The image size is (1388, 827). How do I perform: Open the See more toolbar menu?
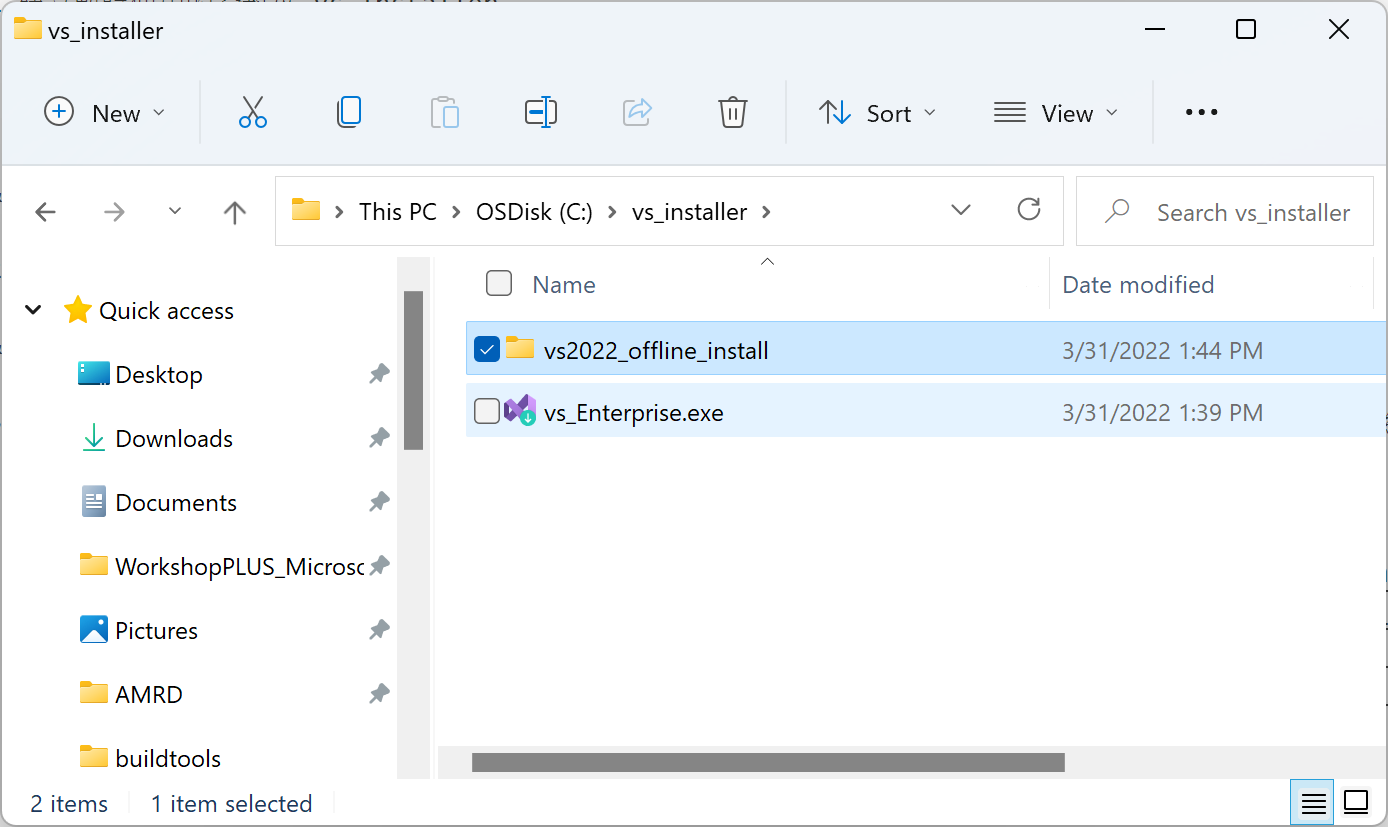click(x=1200, y=112)
